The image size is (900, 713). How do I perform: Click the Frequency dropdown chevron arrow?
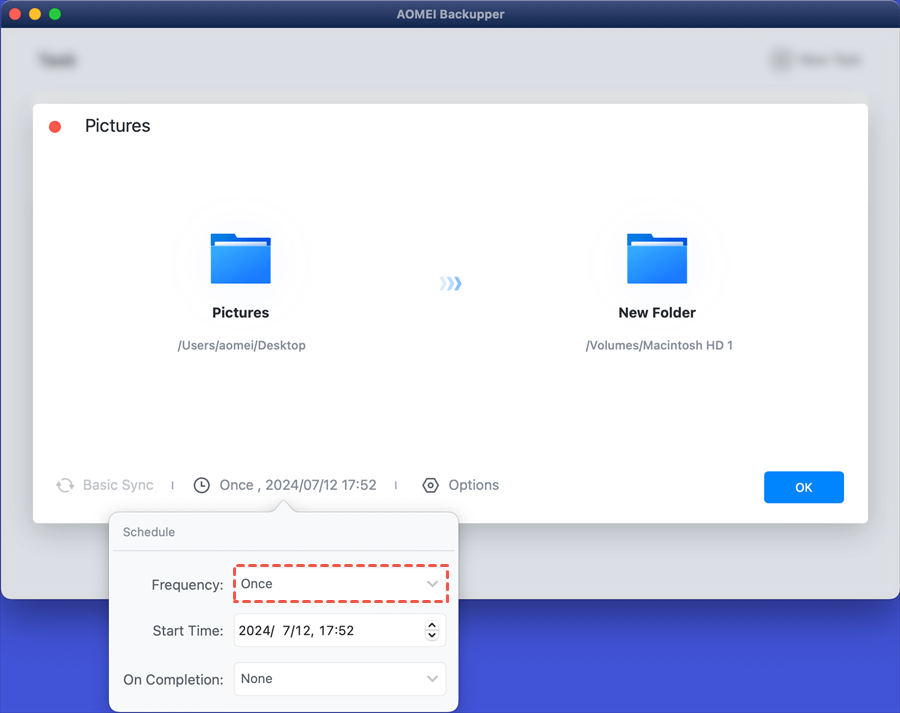432,584
